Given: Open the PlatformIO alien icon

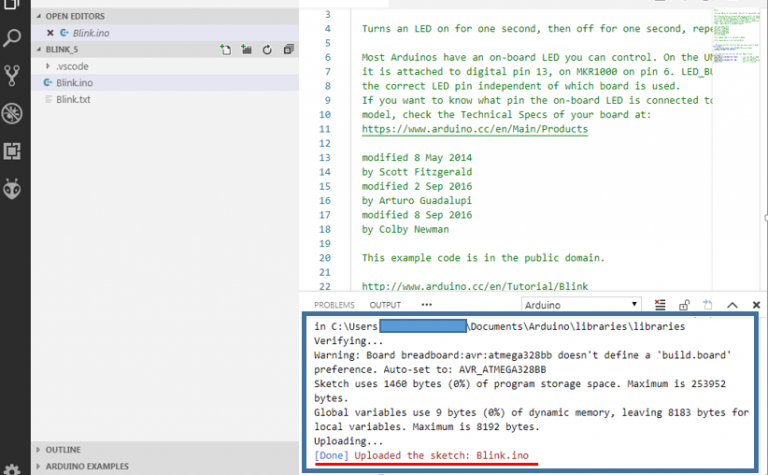Looking at the screenshot, I should point(13,187).
